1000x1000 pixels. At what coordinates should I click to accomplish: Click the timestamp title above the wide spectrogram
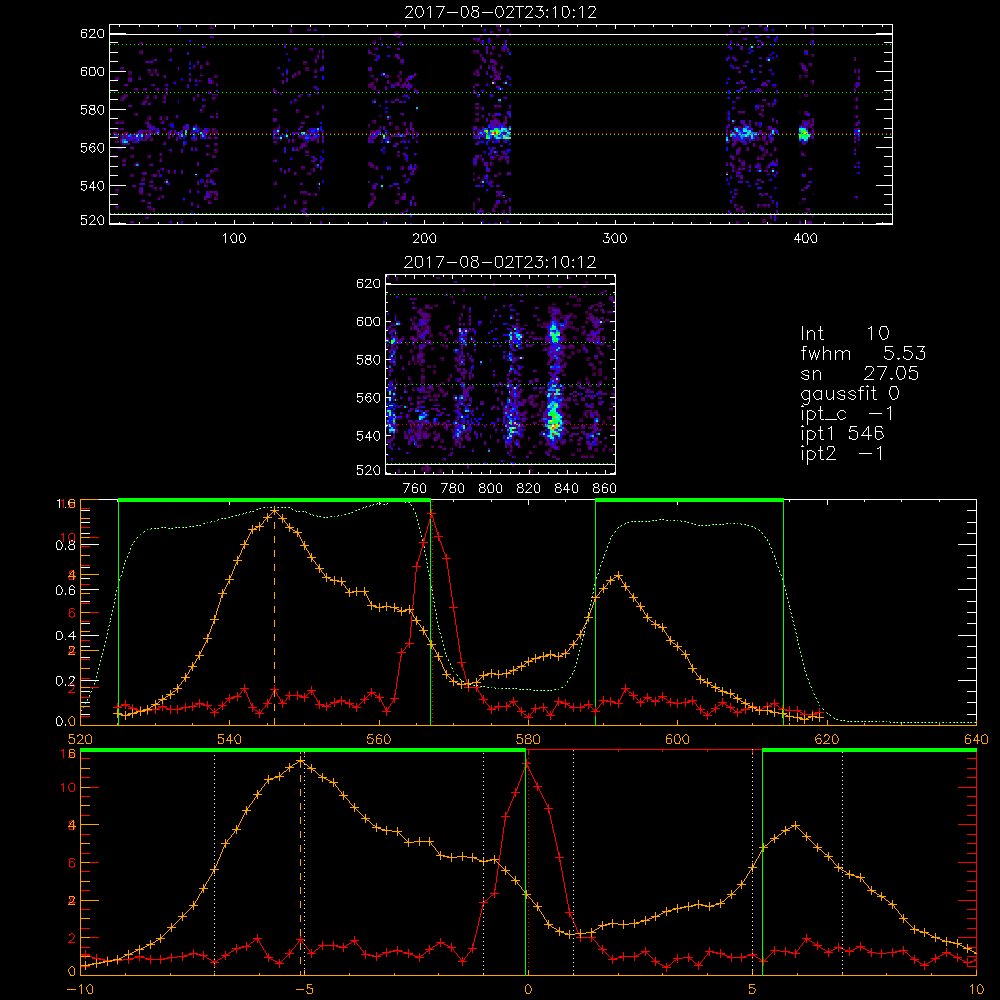pyautogui.click(x=500, y=12)
